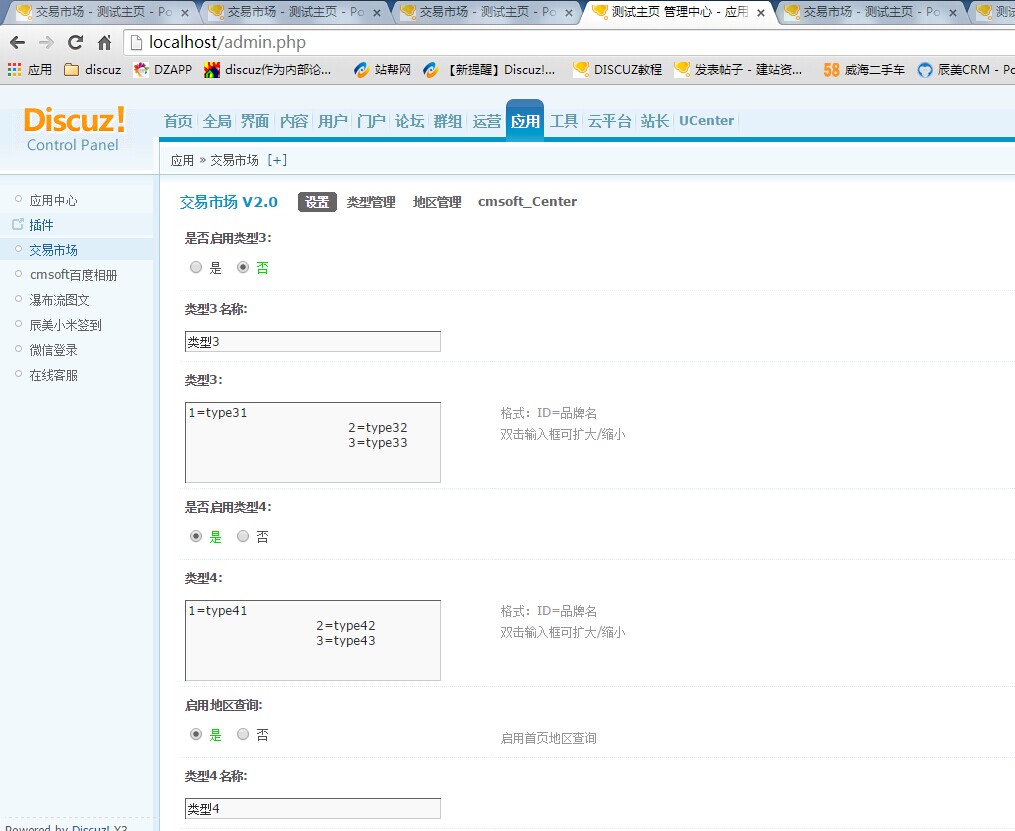1015x831 pixels.
Task: Open the 发表帖子 - 建站资 bookmark
Action: (738, 69)
